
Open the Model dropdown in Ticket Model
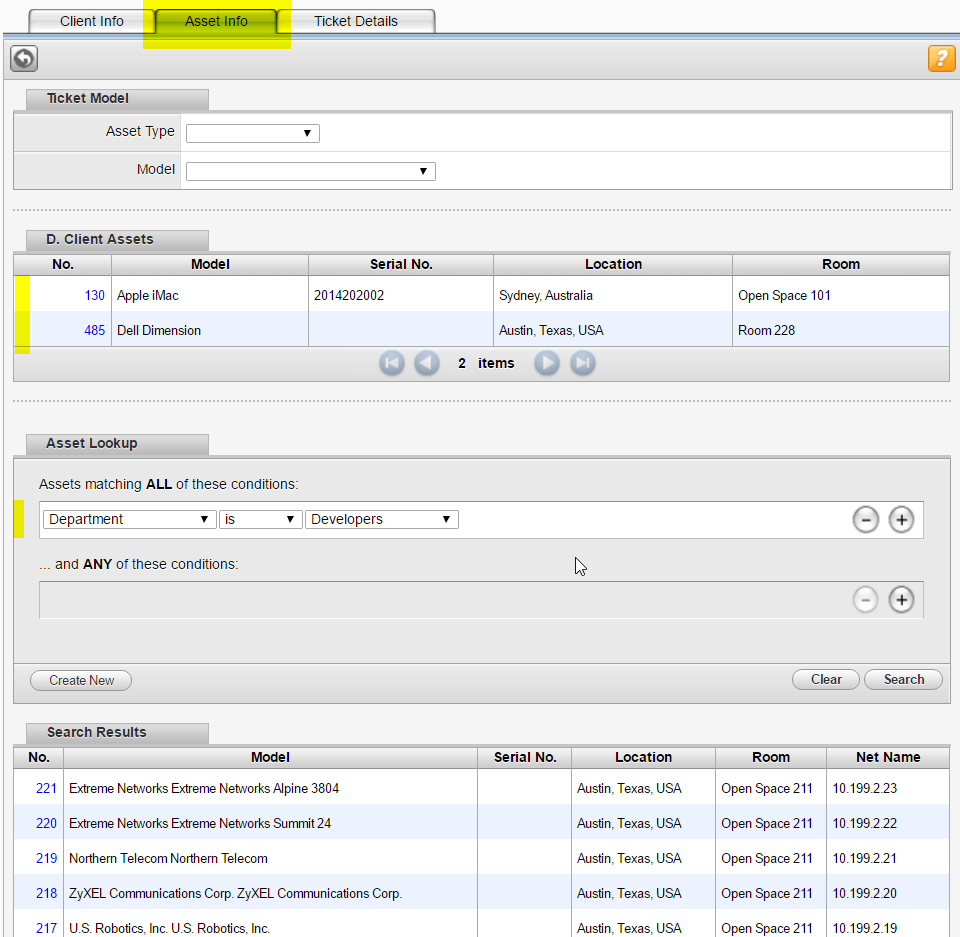coord(310,170)
